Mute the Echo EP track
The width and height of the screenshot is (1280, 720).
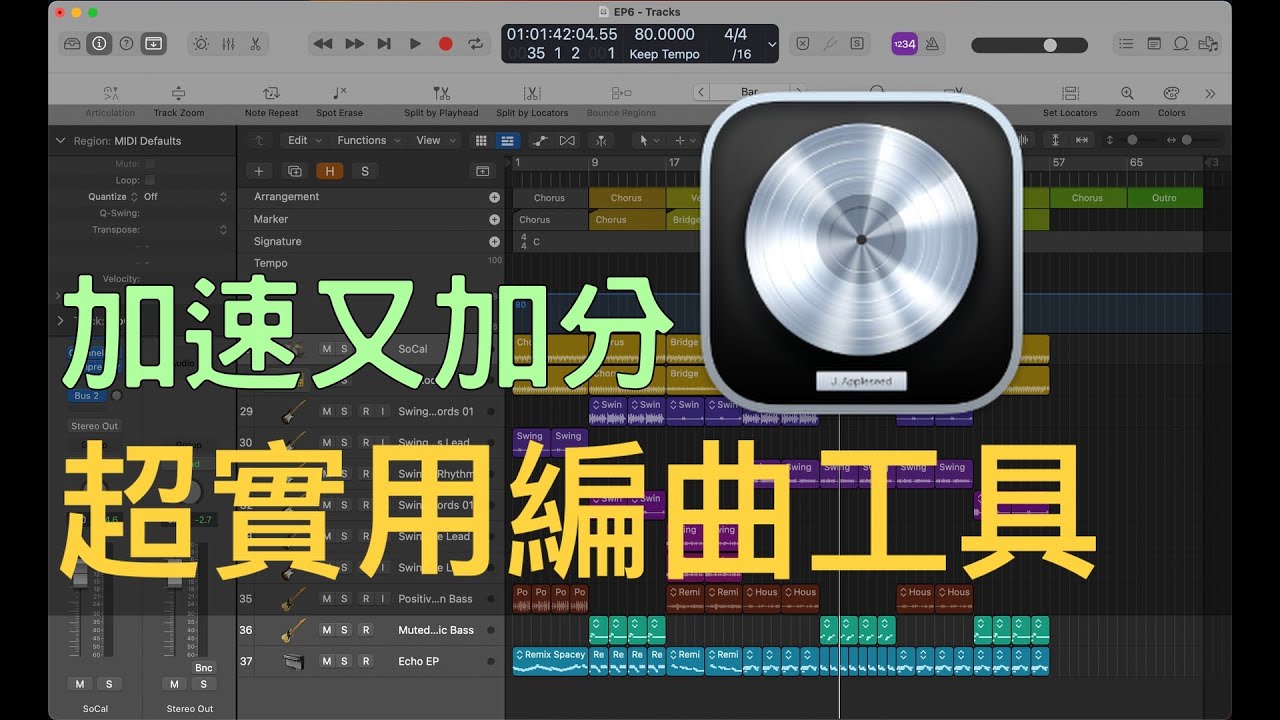coord(326,661)
